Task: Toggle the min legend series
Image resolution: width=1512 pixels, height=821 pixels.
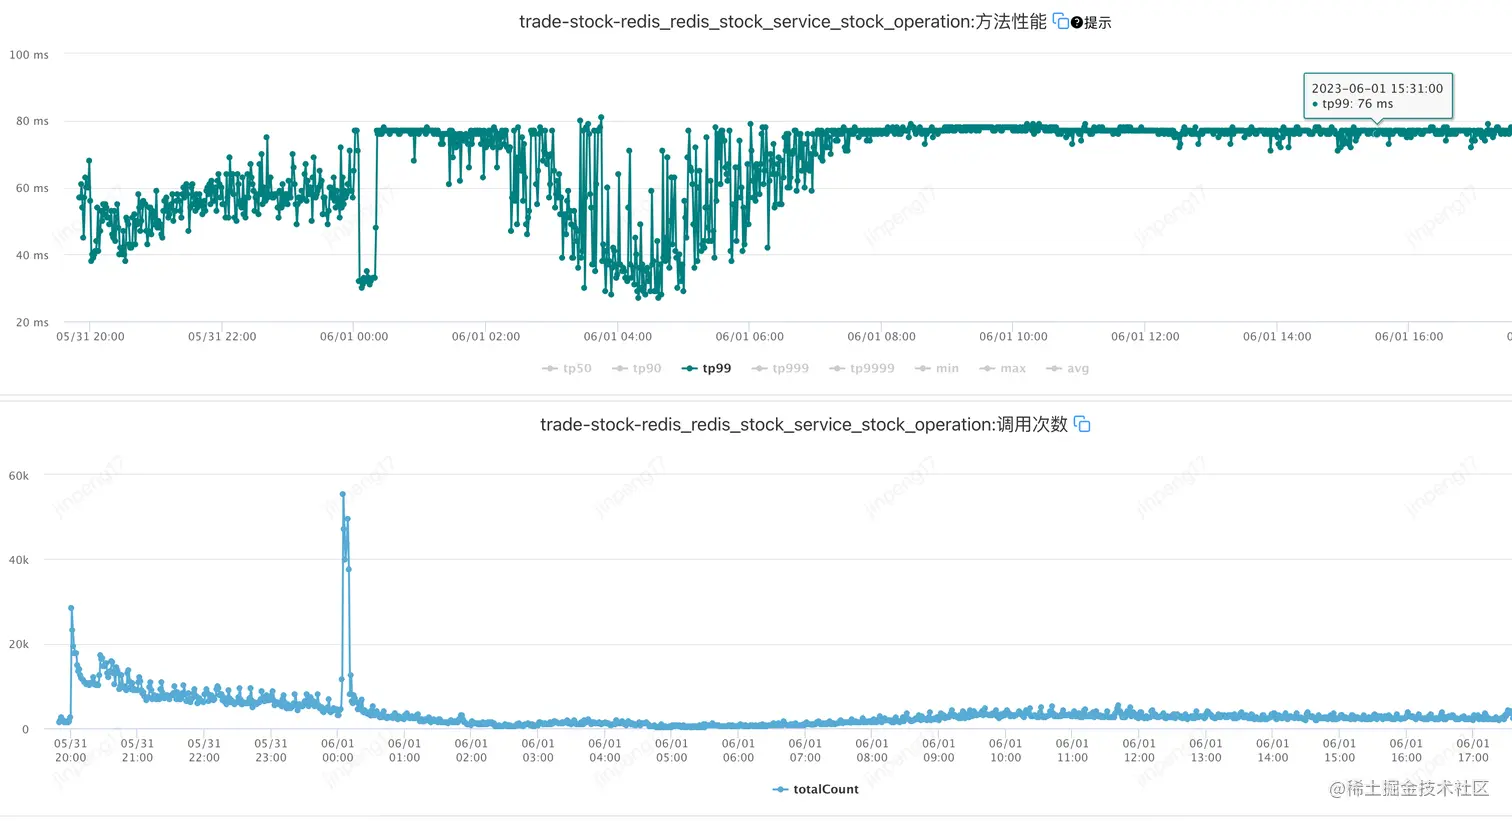Action: pos(937,368)
